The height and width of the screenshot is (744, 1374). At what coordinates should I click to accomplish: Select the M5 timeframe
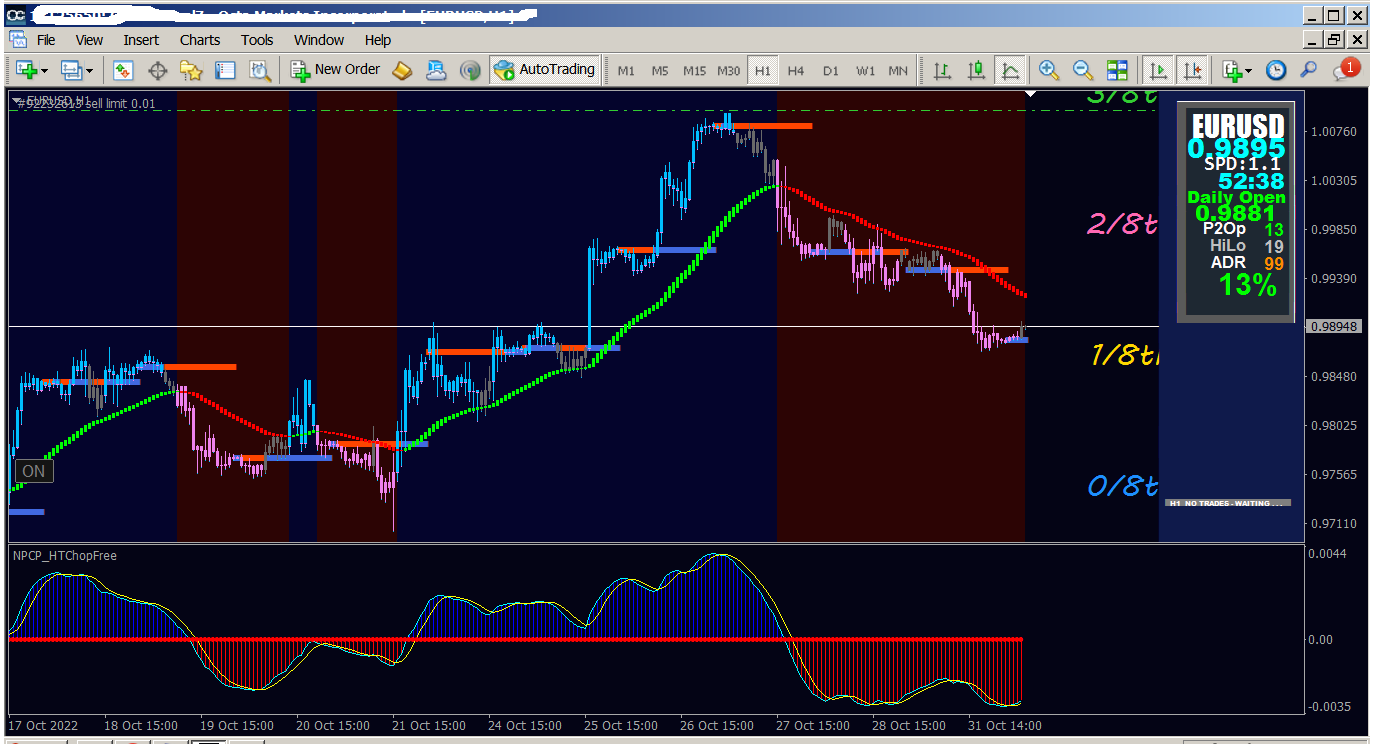660,70
